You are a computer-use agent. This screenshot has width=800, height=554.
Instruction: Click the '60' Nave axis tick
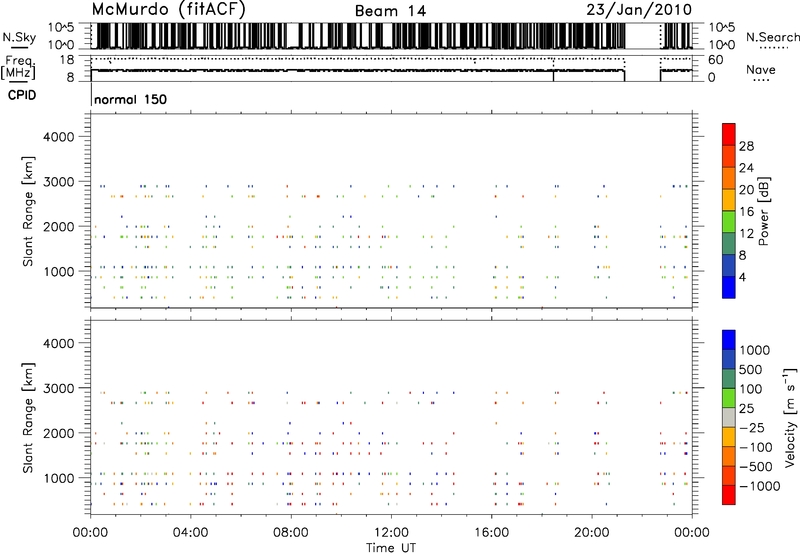point(715,60)
